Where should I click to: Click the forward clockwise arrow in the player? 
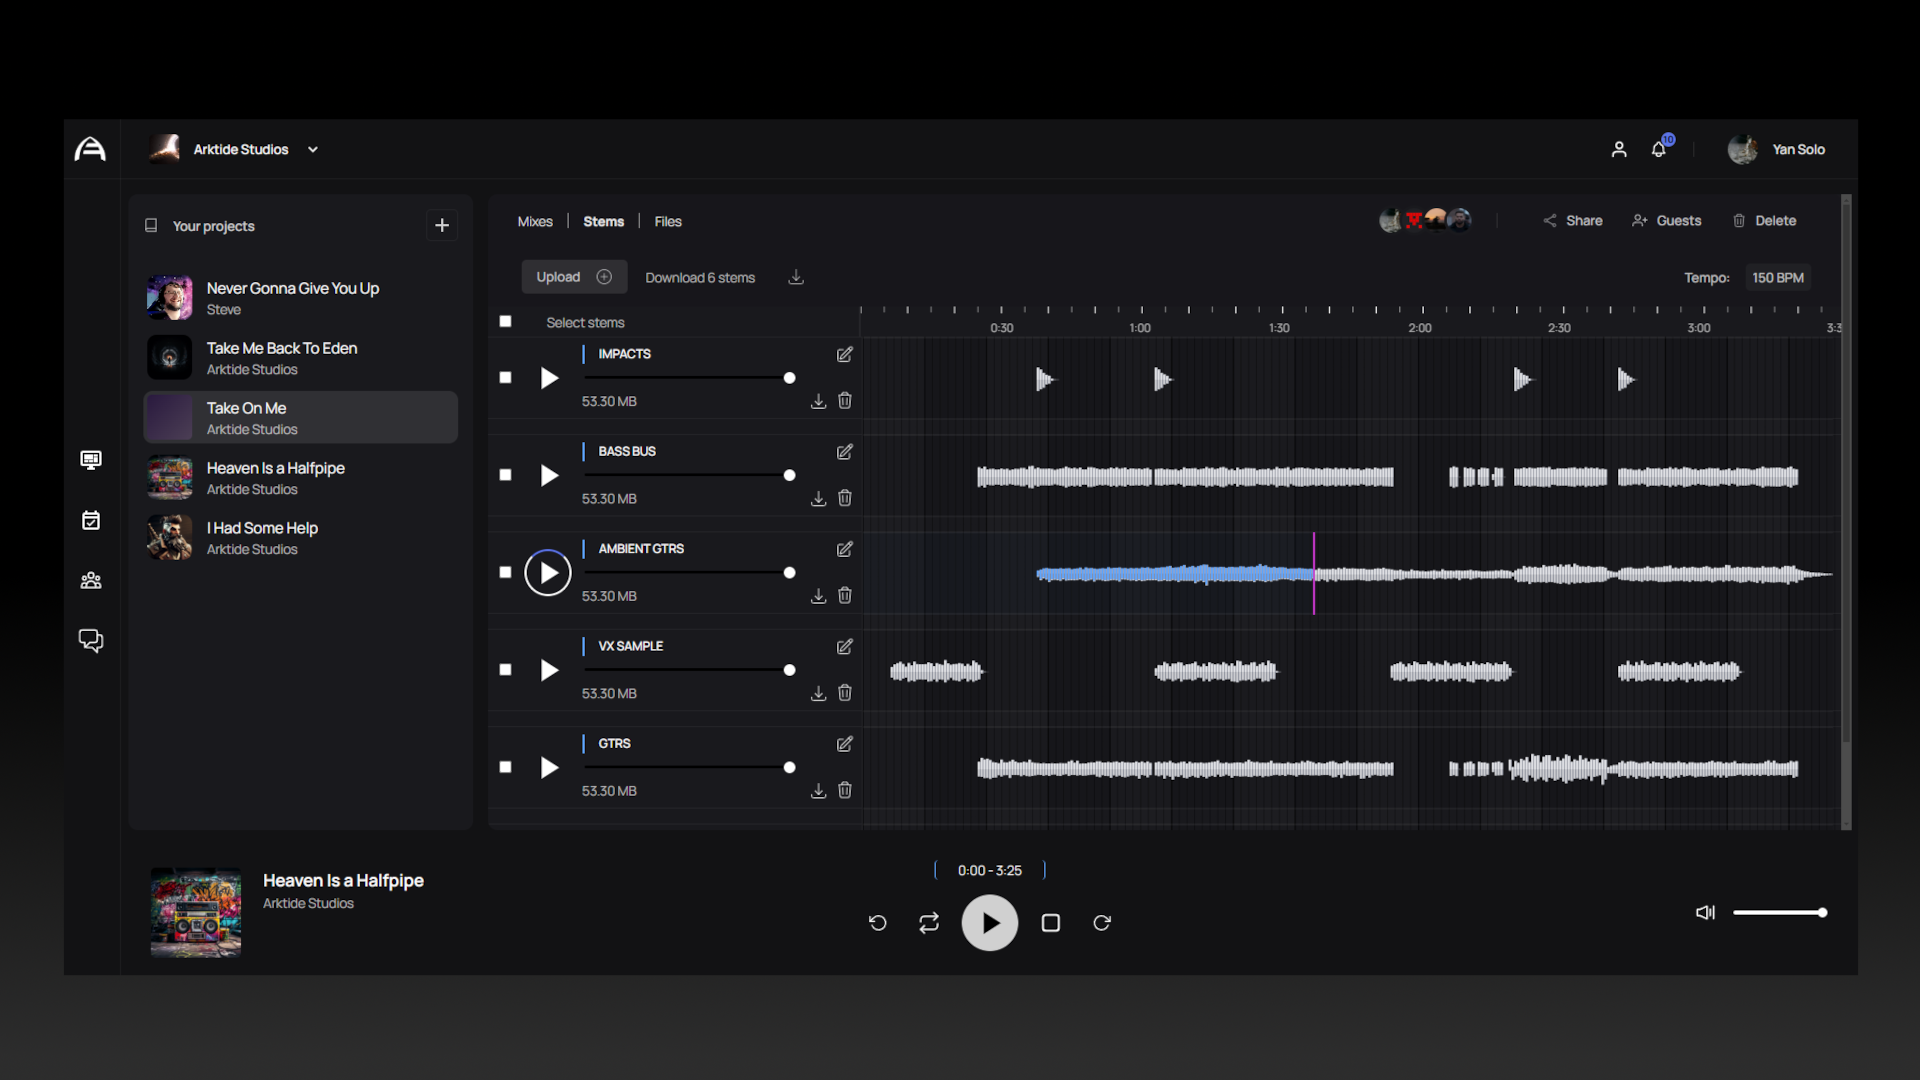pos(1102,923)
